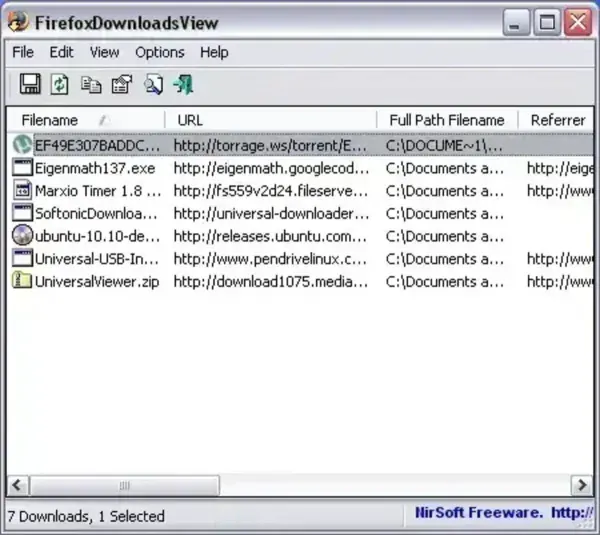
Task: Click the referrer cell in Eigenmath137.exe row
Action: coord(560,168)
